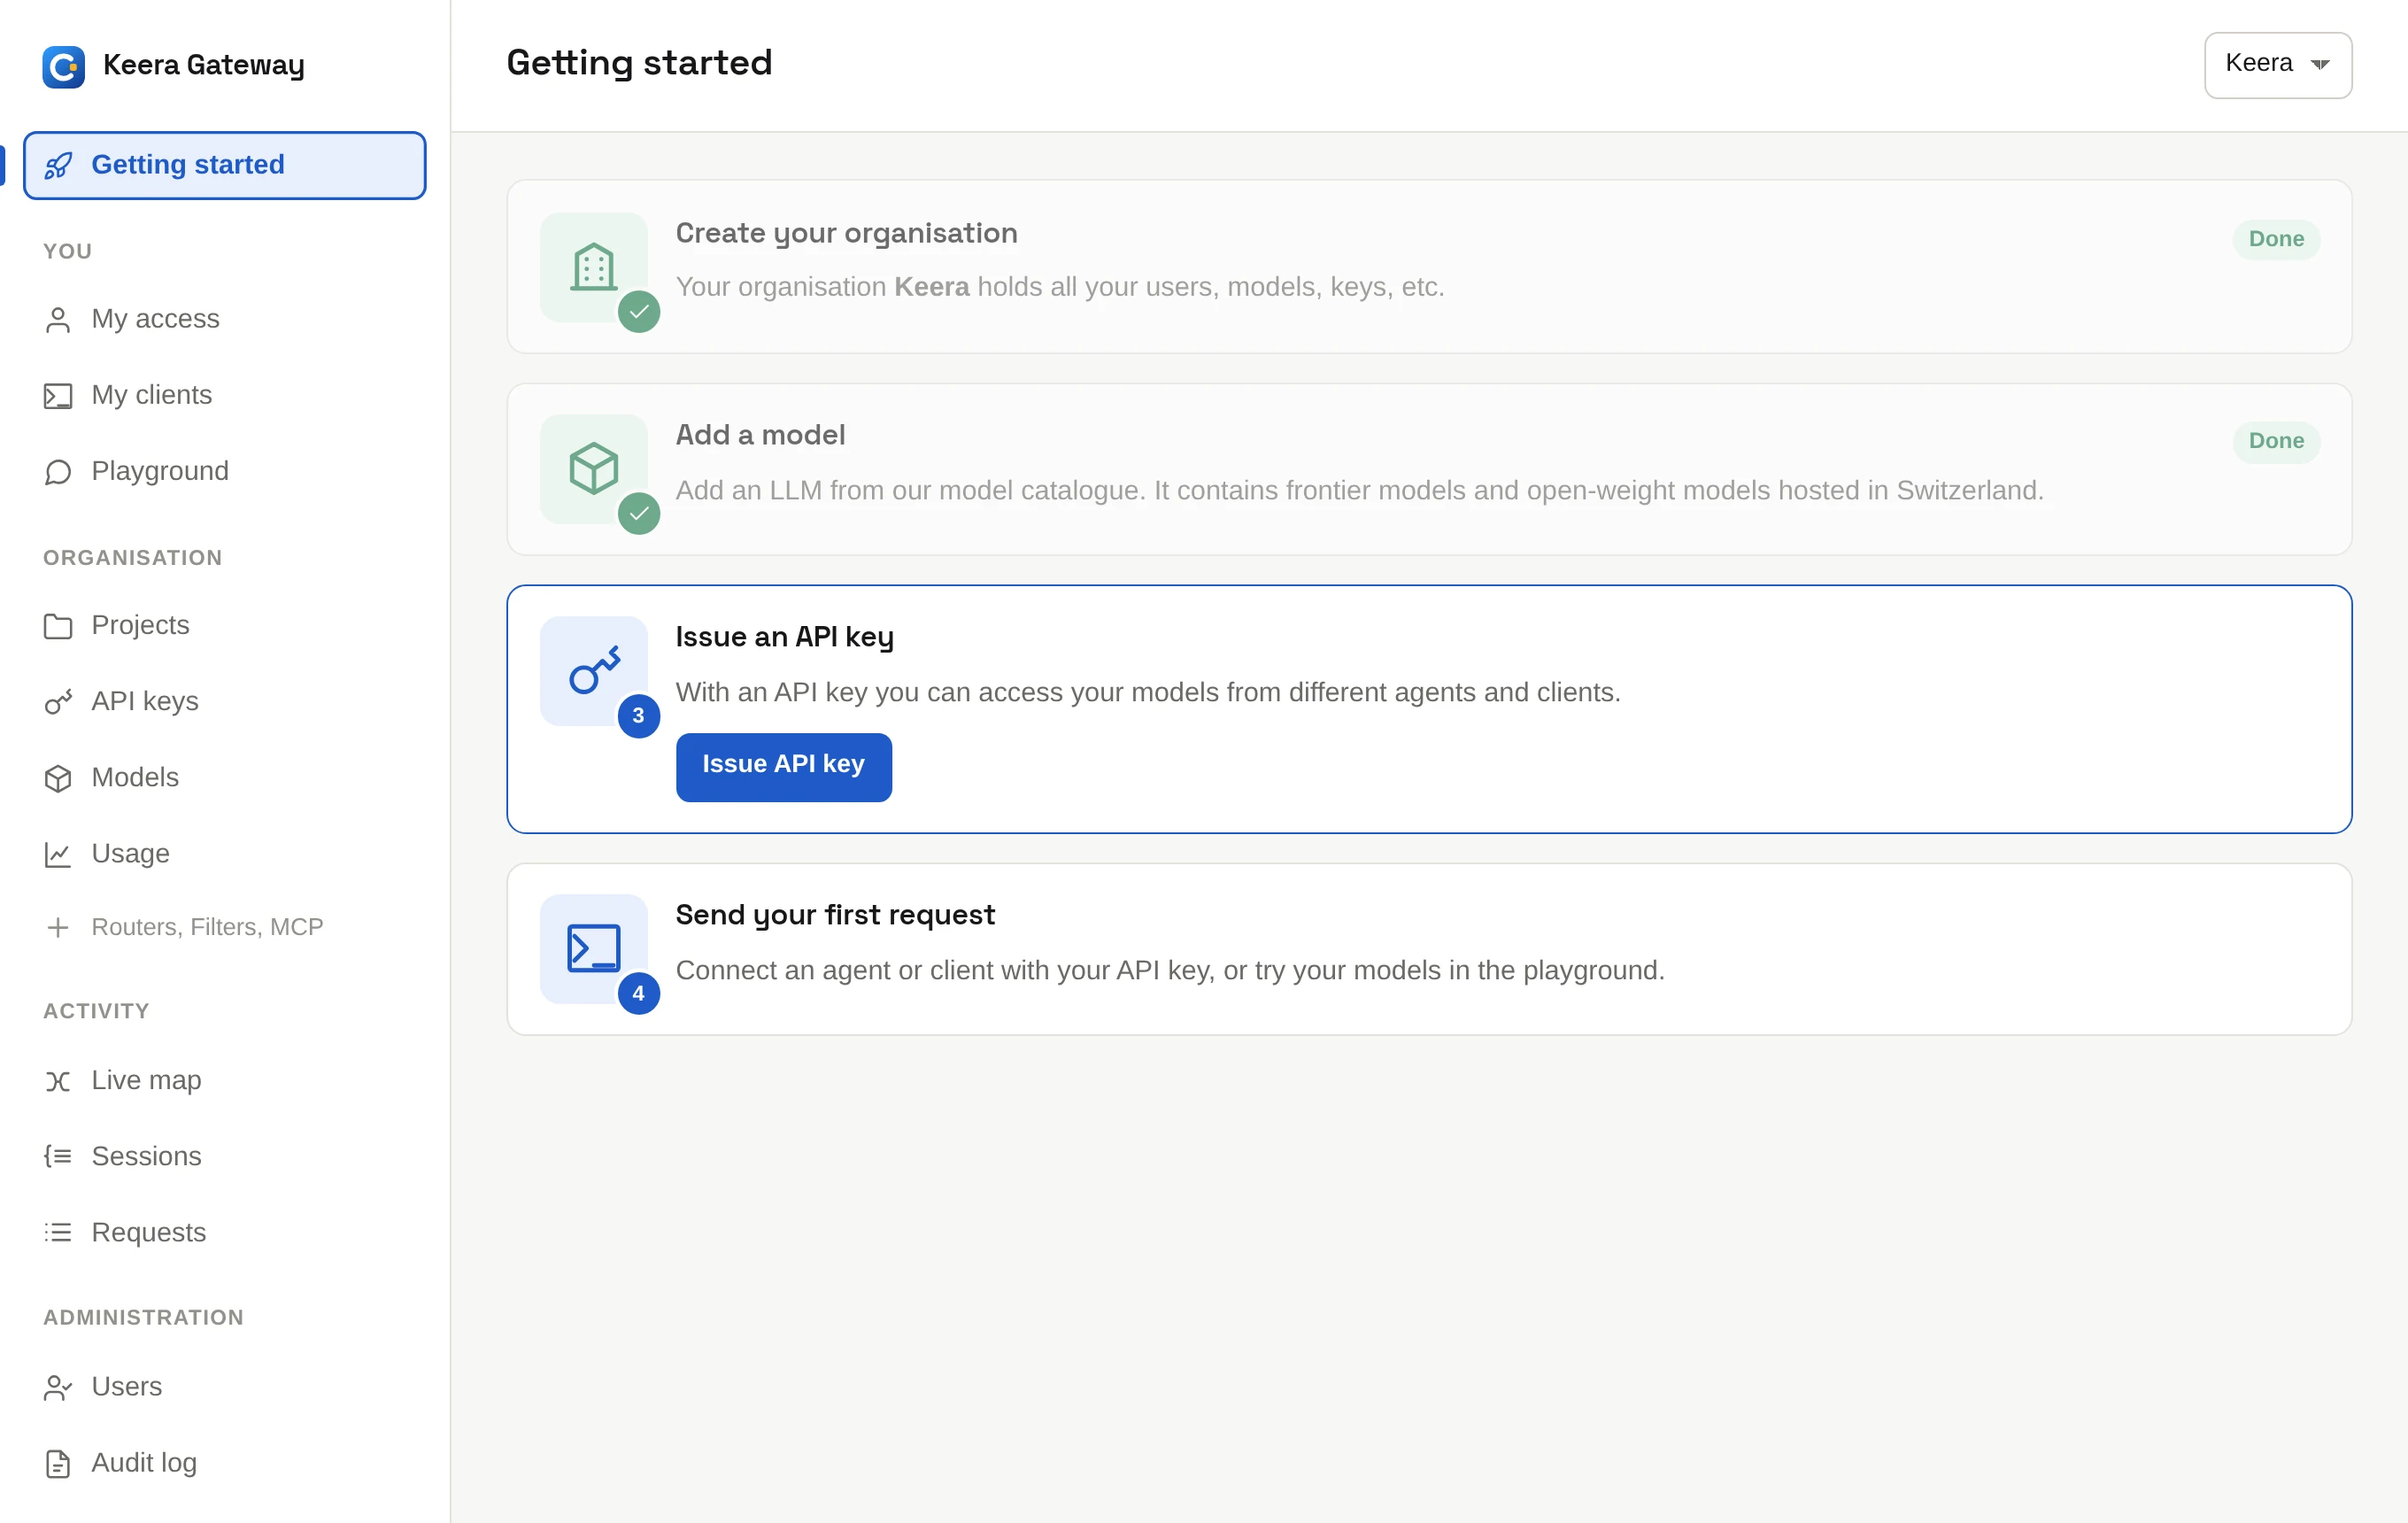The image size is (2408, 1523).
Task: Open the Live map view
Action: (225, 1081)
